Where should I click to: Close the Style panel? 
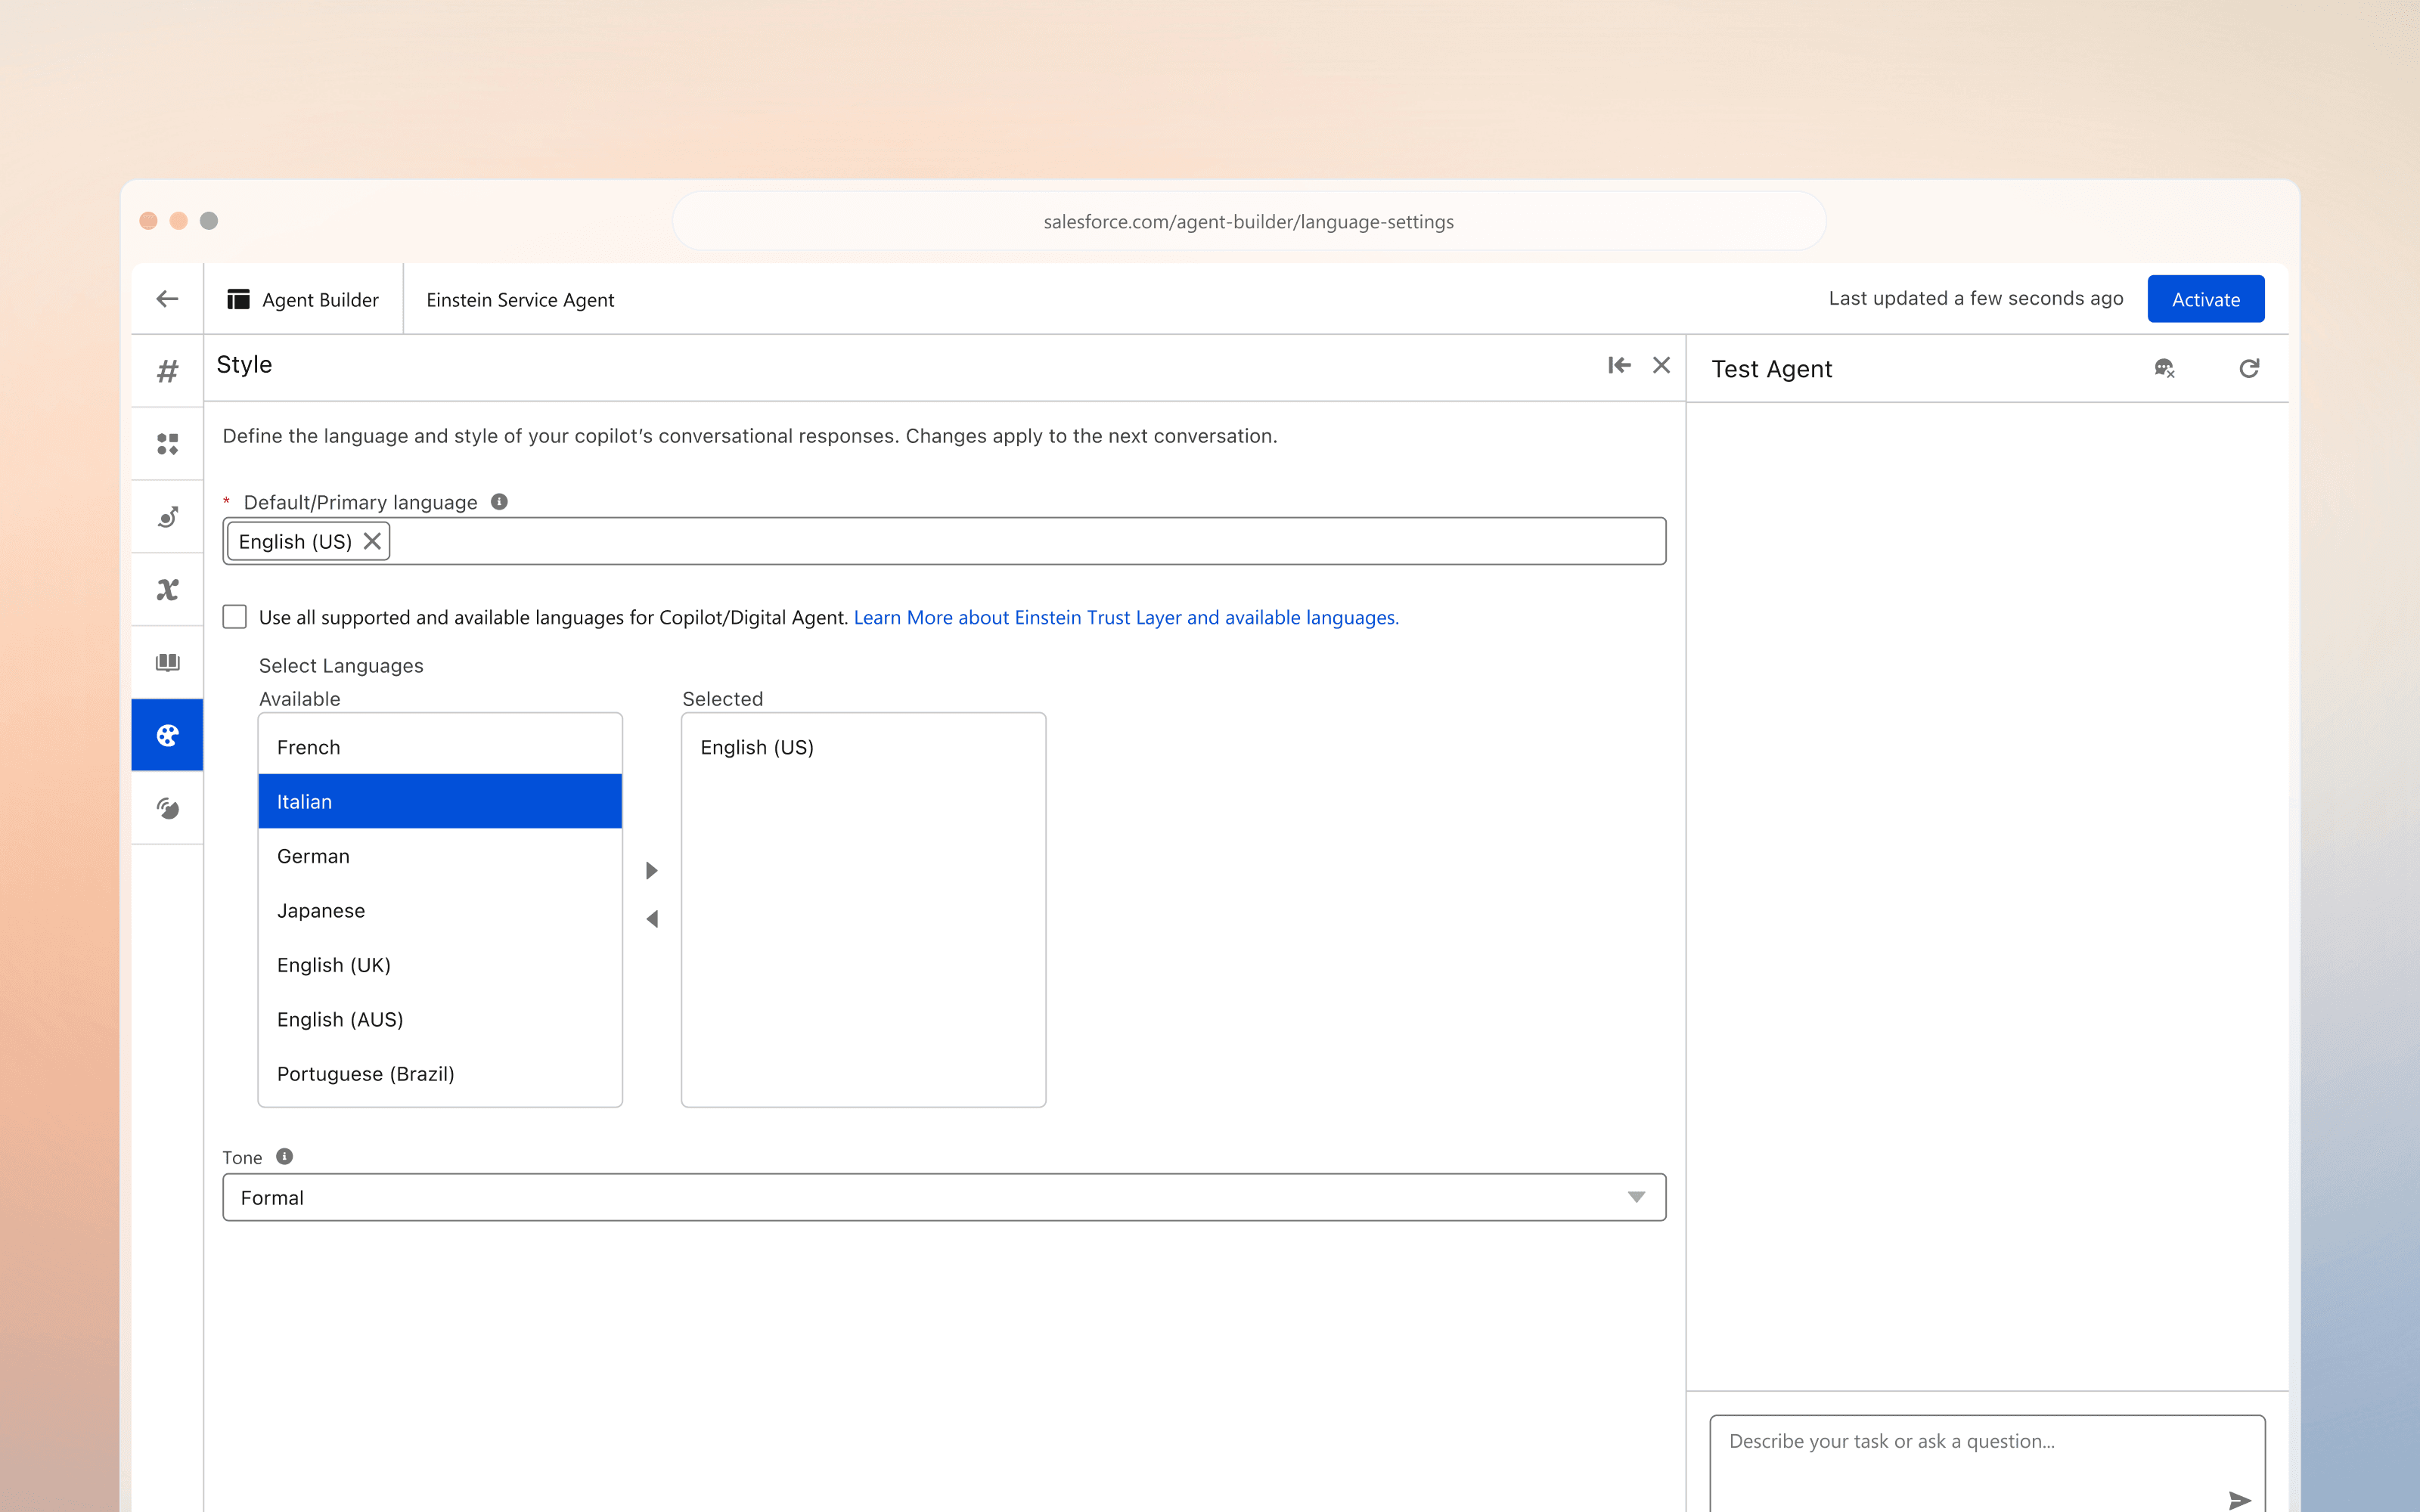click(1661, 365)
